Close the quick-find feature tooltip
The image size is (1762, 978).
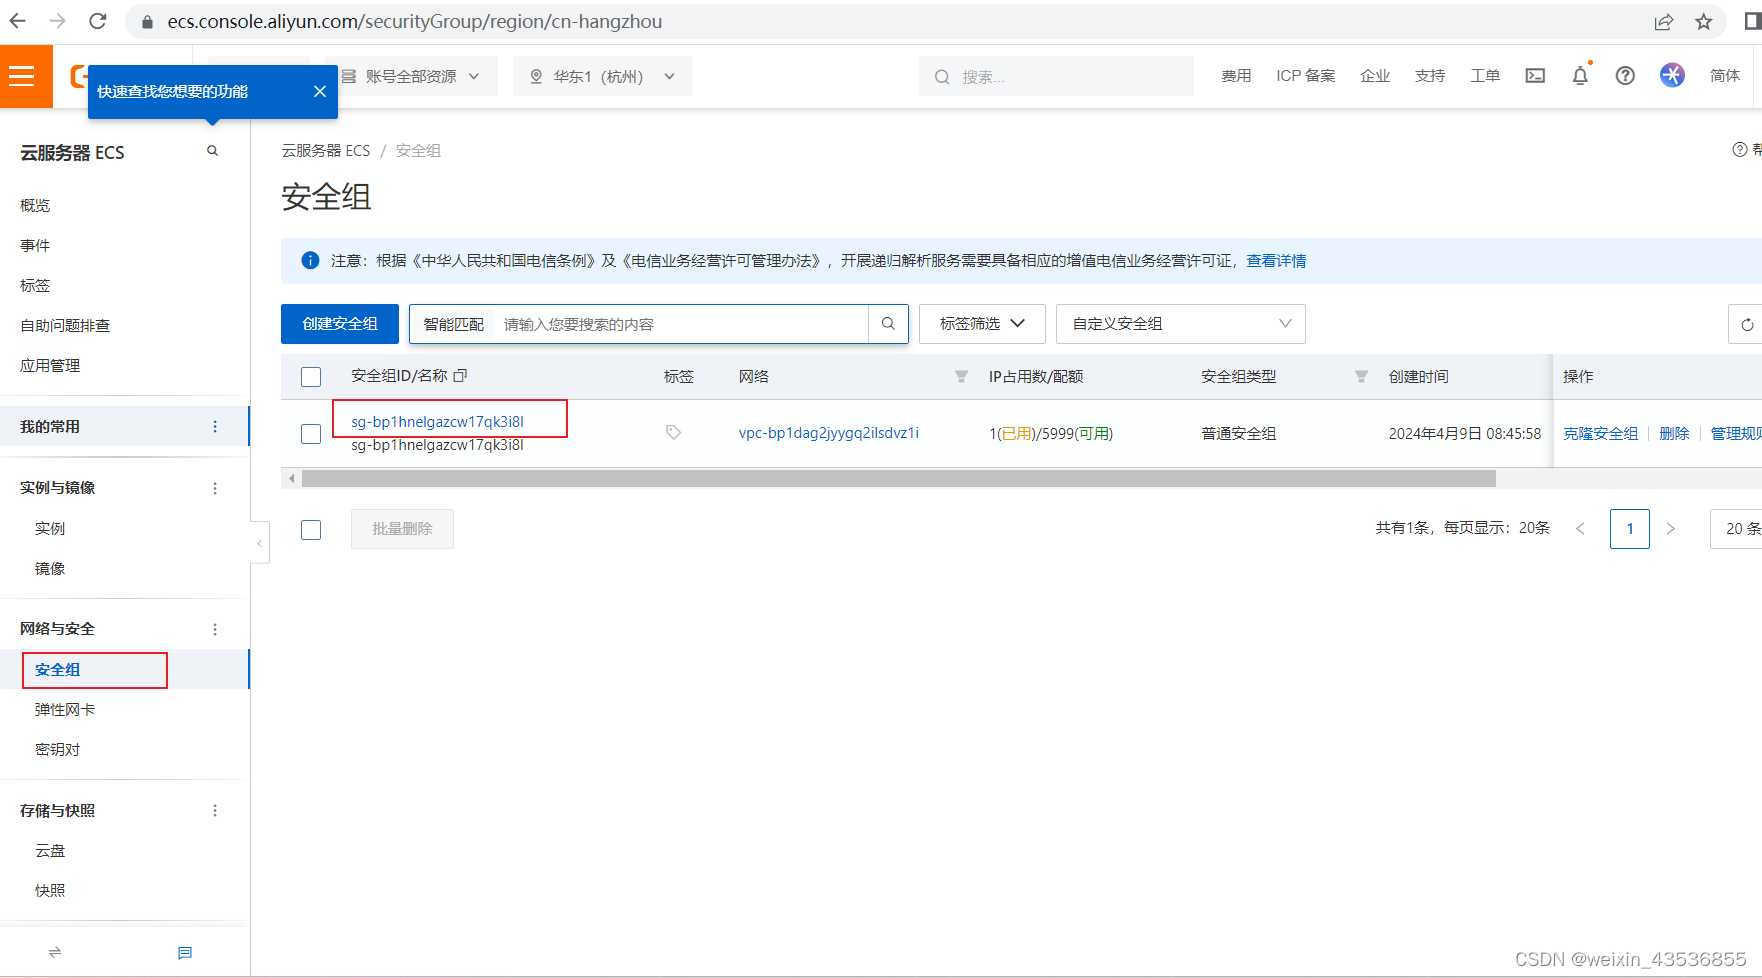tap(320, 91)
